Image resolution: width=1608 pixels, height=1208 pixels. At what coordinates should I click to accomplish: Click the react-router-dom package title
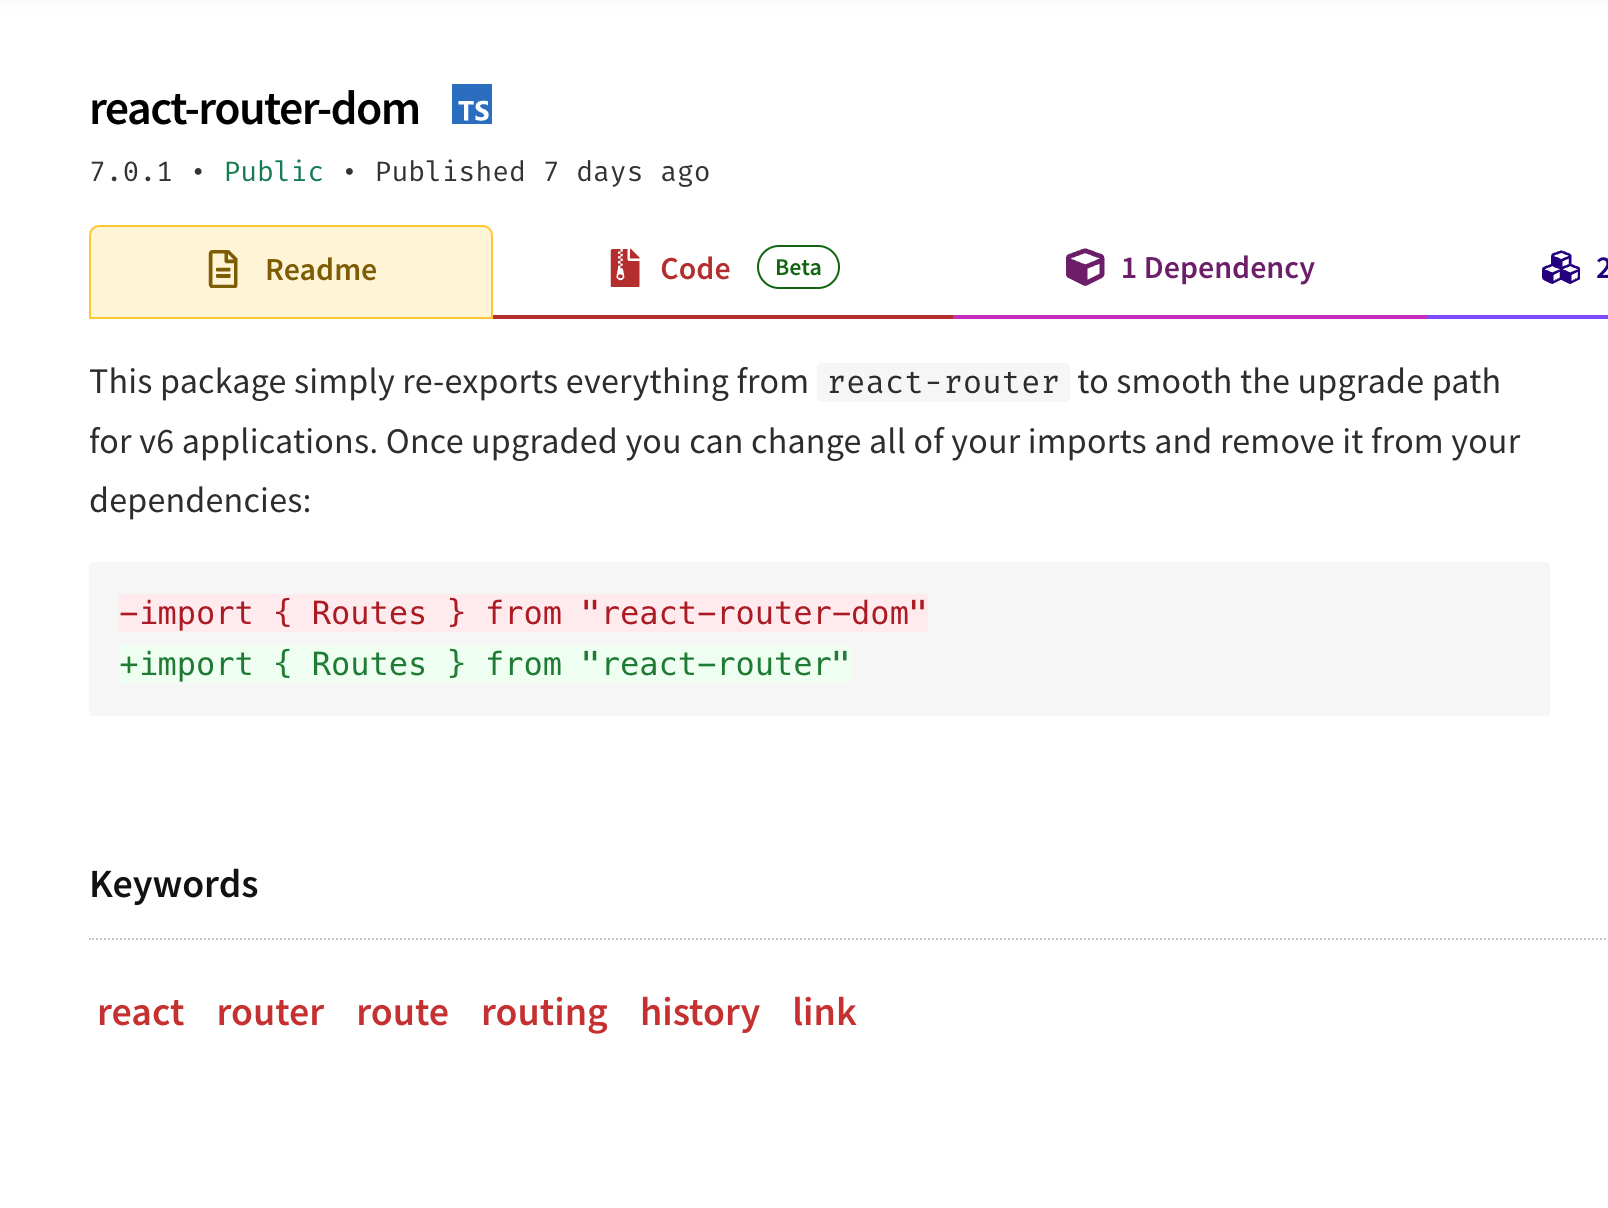pos(255,108)
